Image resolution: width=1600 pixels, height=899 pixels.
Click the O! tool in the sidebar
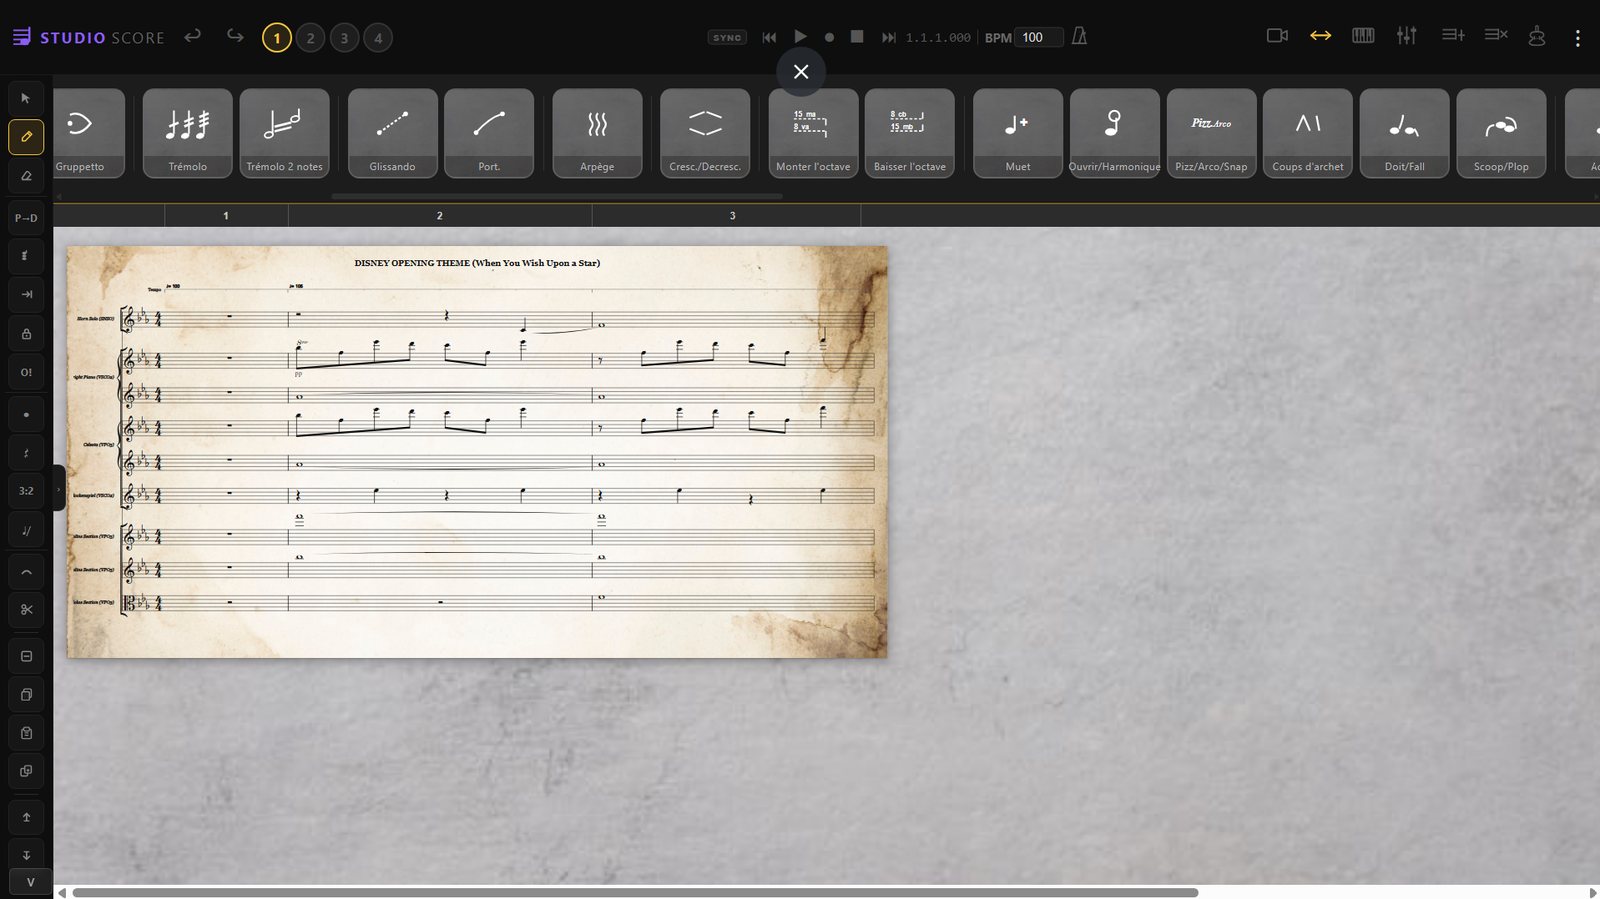[26, 372]
